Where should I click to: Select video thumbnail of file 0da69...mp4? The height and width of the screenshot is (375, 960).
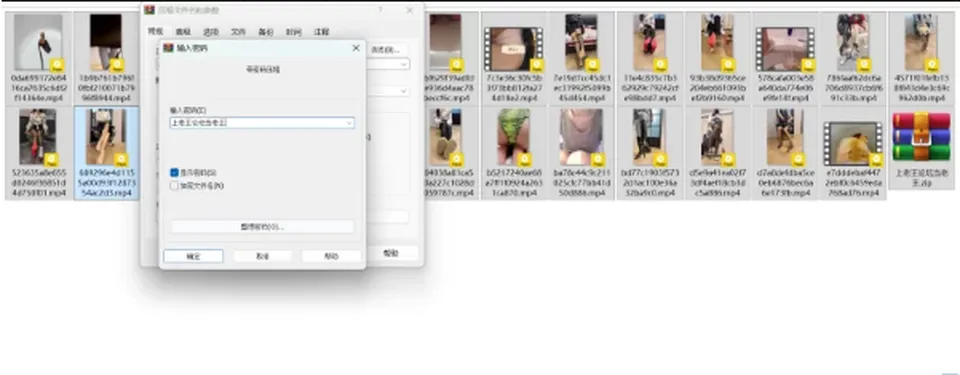39,43
